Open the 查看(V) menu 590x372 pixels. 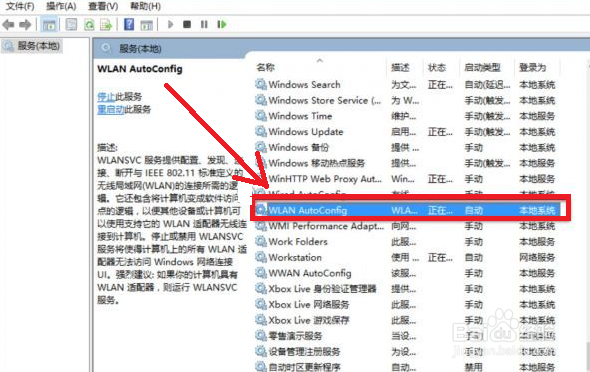click(103, 6)
